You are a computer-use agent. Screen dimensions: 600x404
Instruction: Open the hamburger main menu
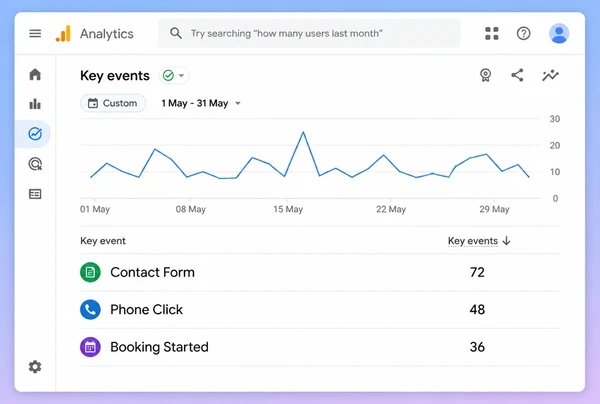click(x=35, y=33)
